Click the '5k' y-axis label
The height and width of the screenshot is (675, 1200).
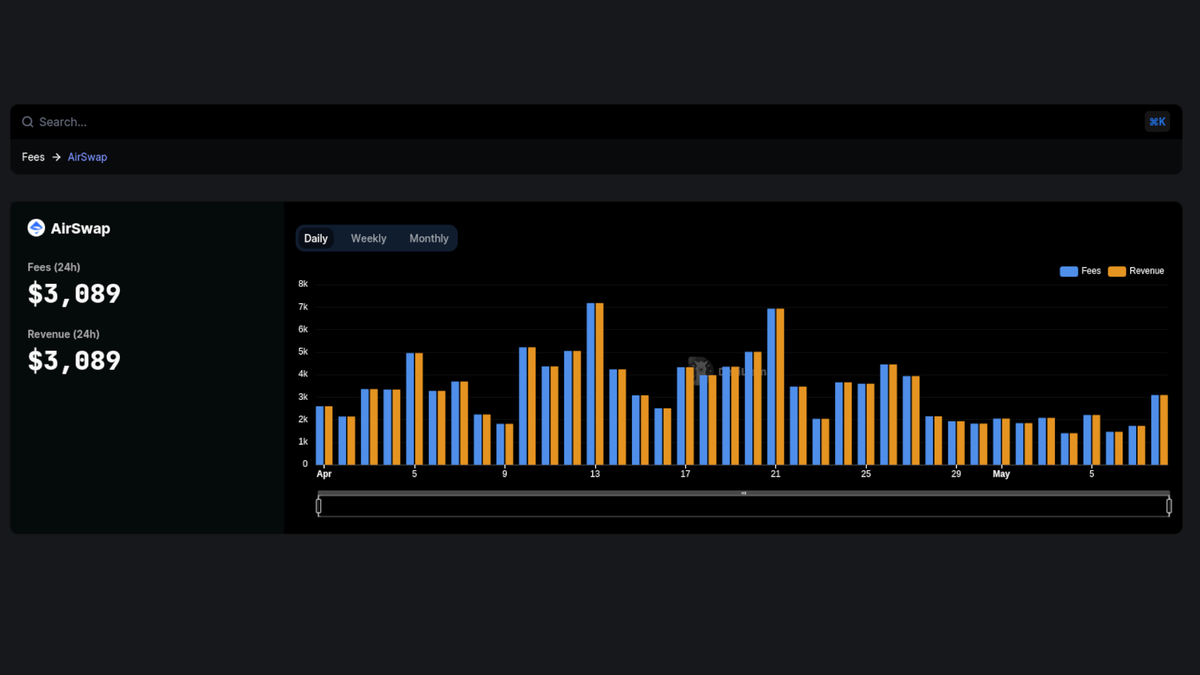(x=303, y=352)
